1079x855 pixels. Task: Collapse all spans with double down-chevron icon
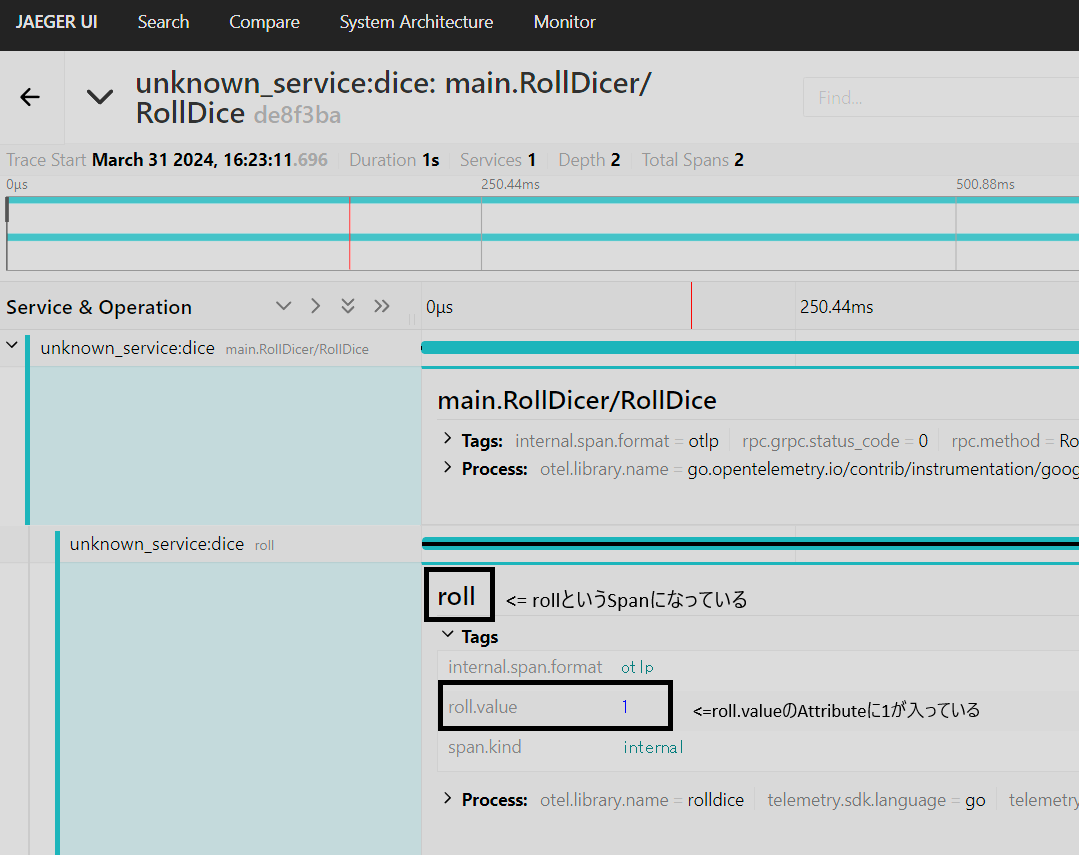[x=348, y=306]
